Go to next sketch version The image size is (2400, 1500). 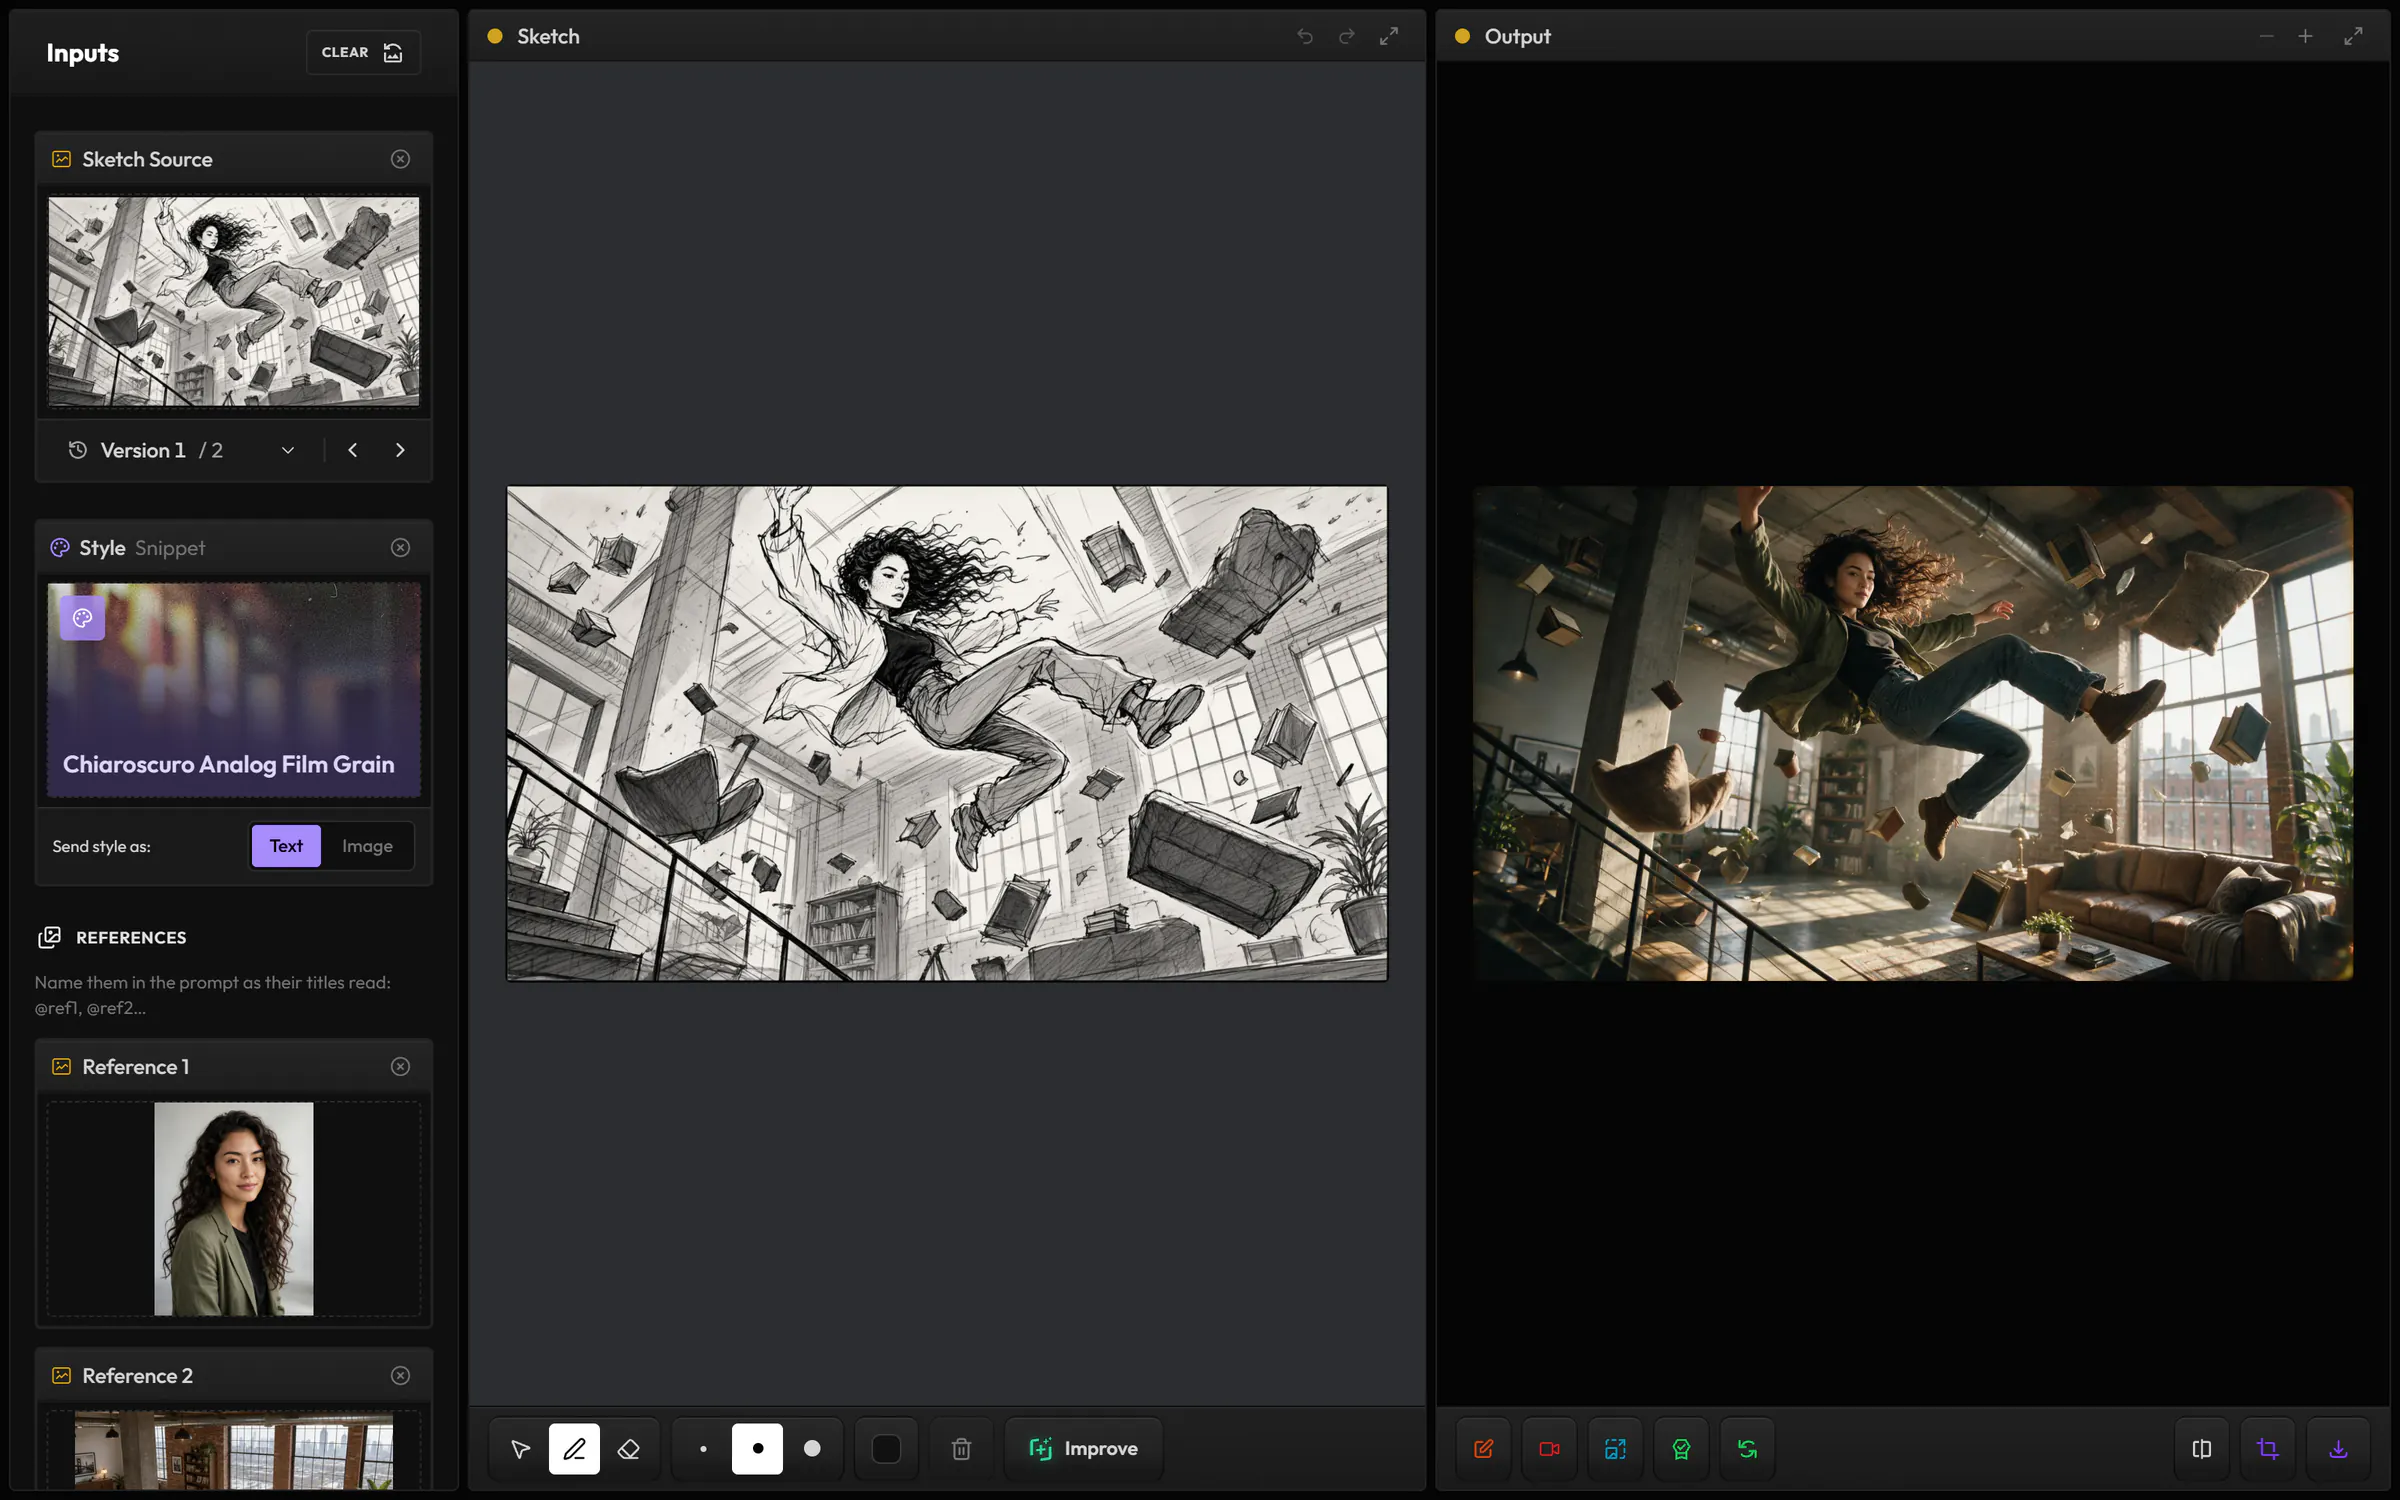[x=400, y=450]
